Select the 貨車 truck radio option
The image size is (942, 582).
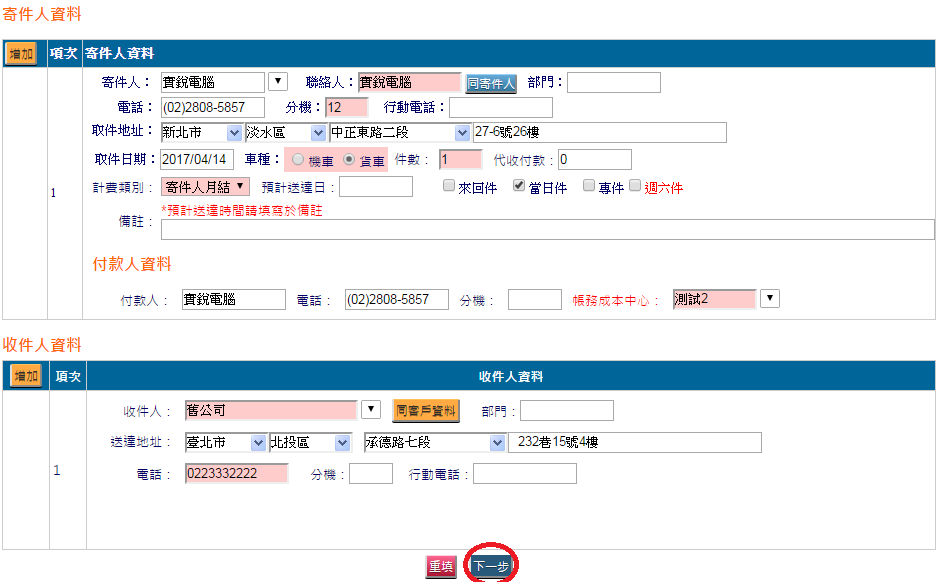349,160
